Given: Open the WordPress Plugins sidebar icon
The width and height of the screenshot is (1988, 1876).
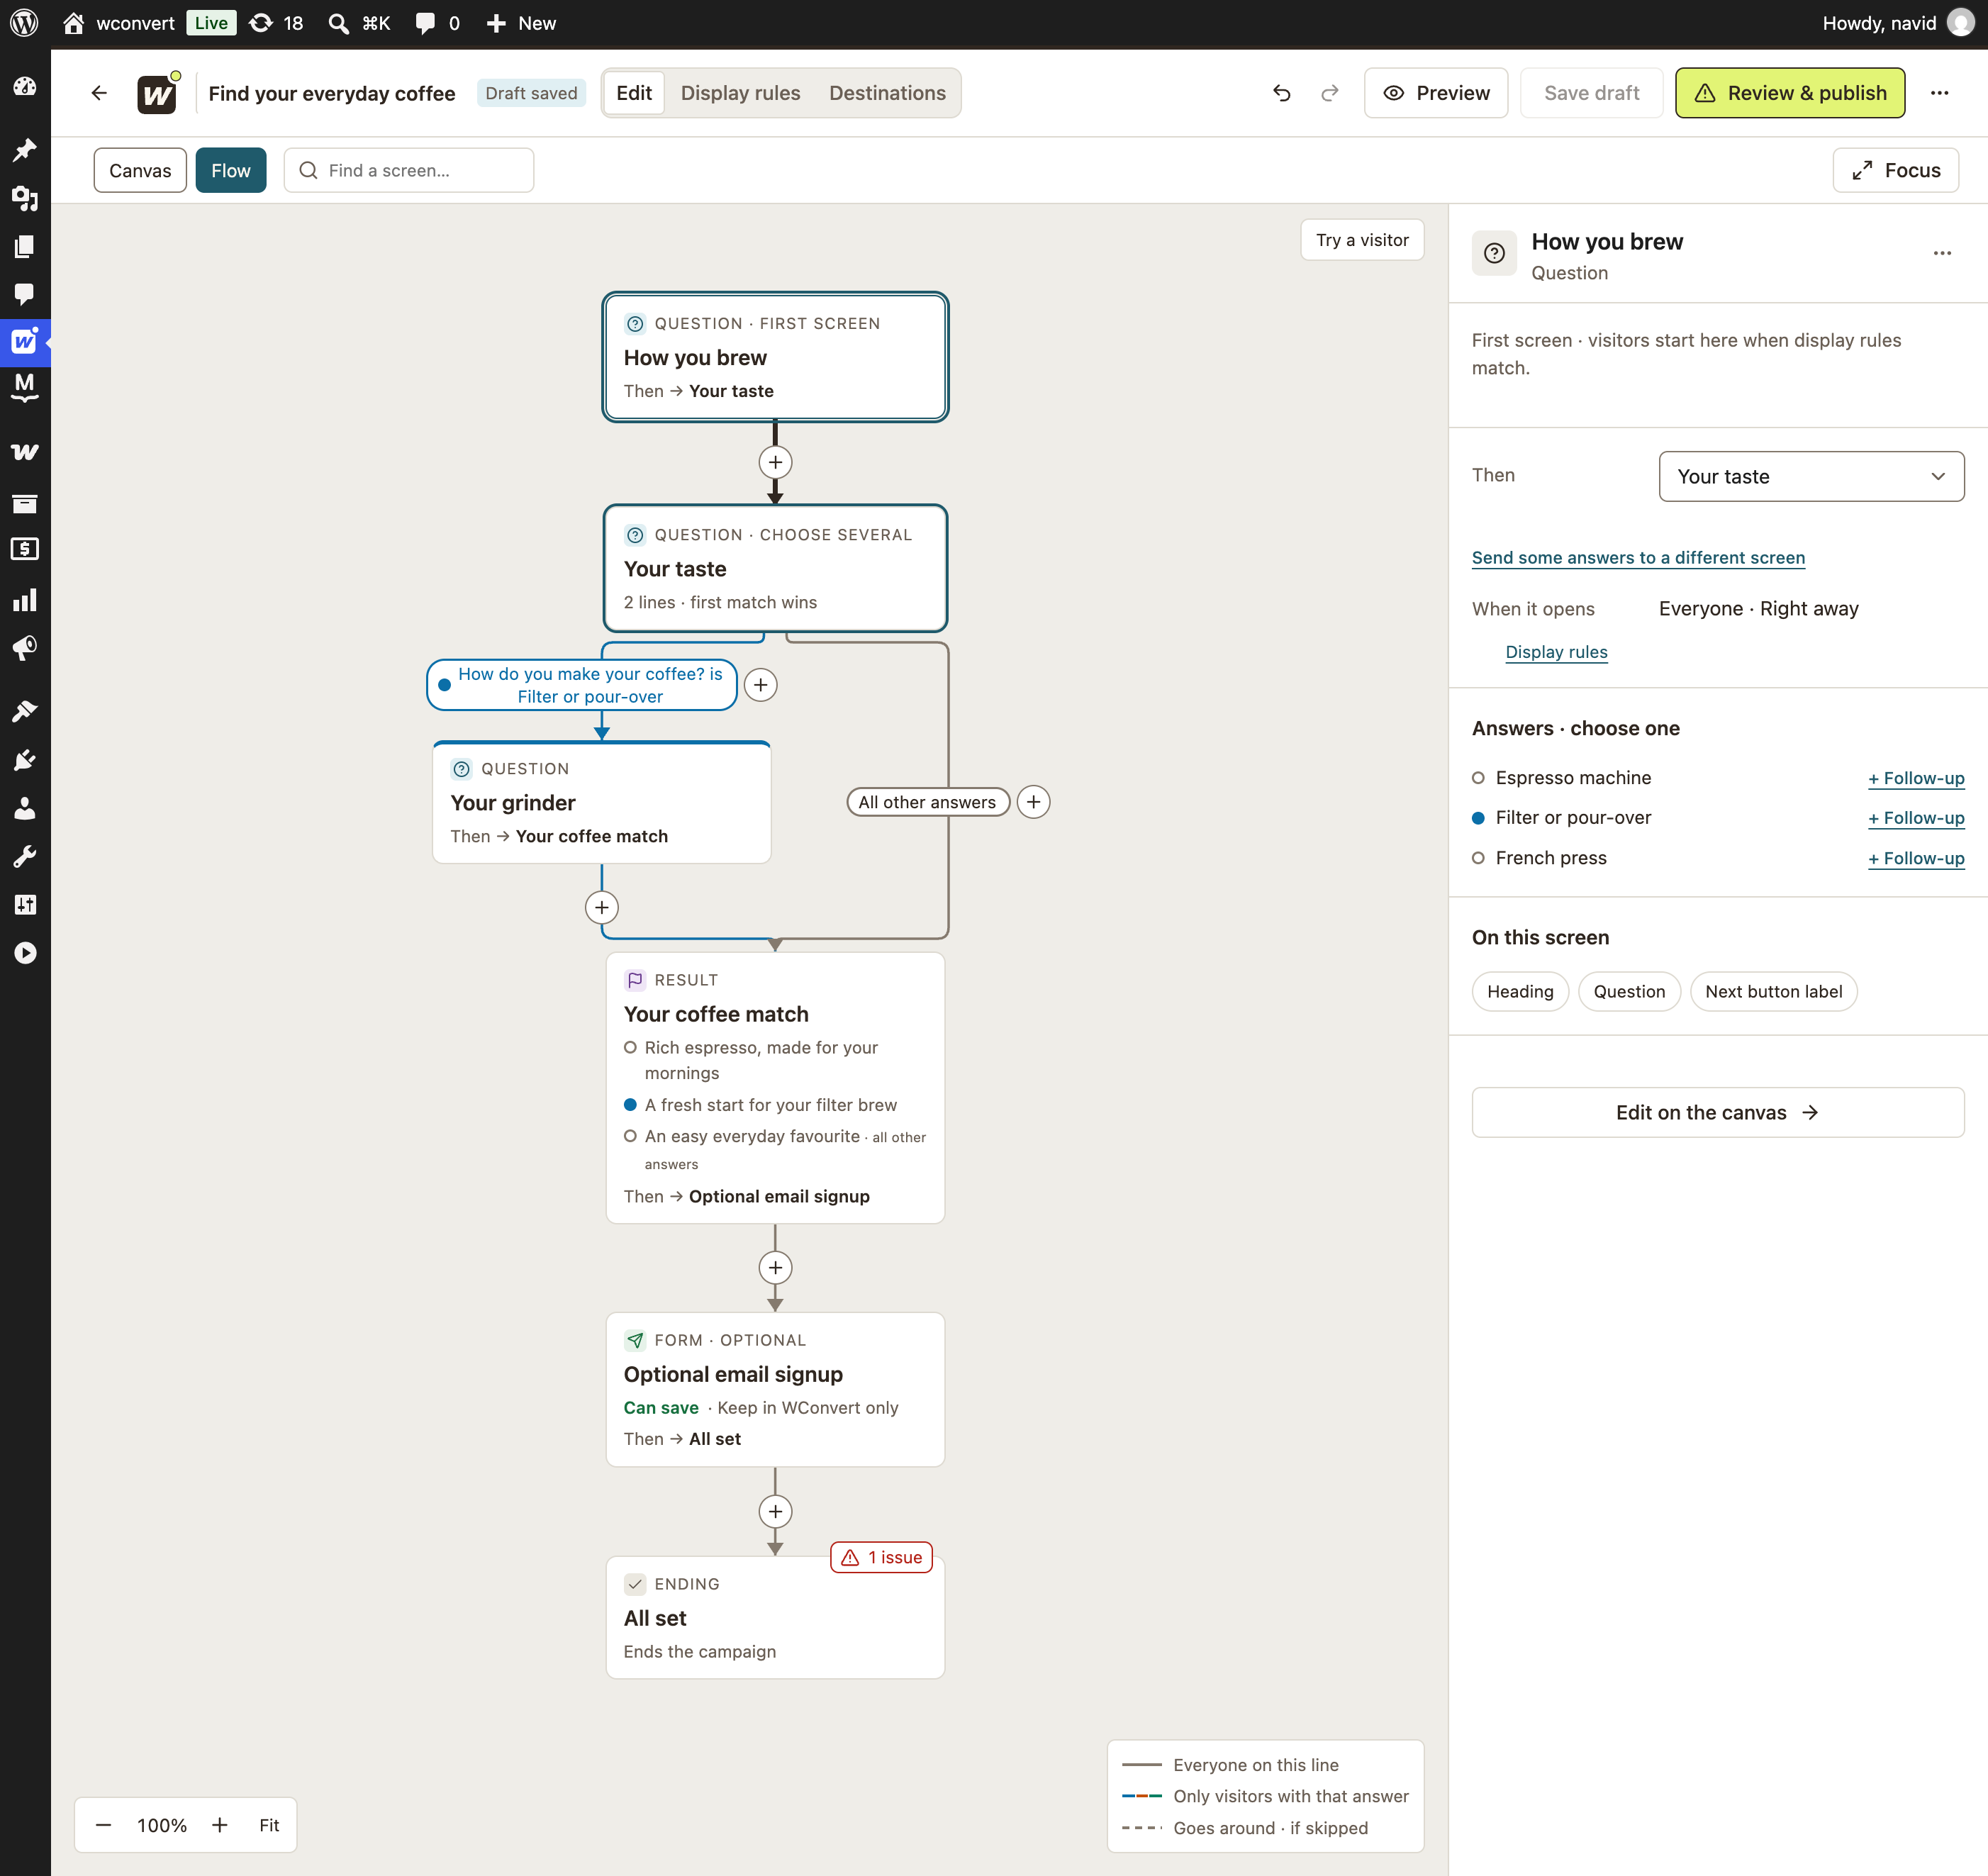Looking at the screenshot, I should 25,760.
